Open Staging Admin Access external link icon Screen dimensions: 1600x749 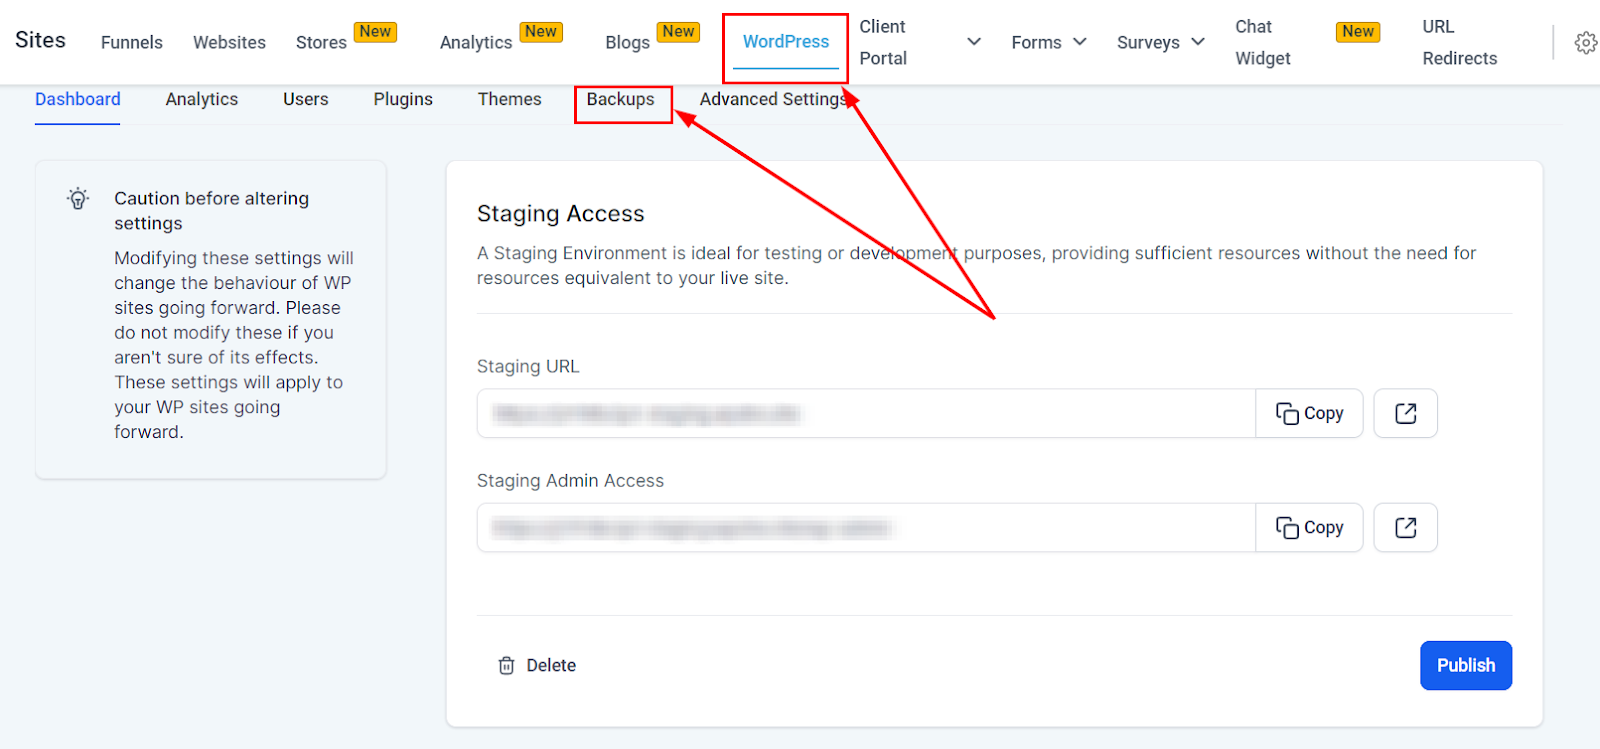(1405, 527)
